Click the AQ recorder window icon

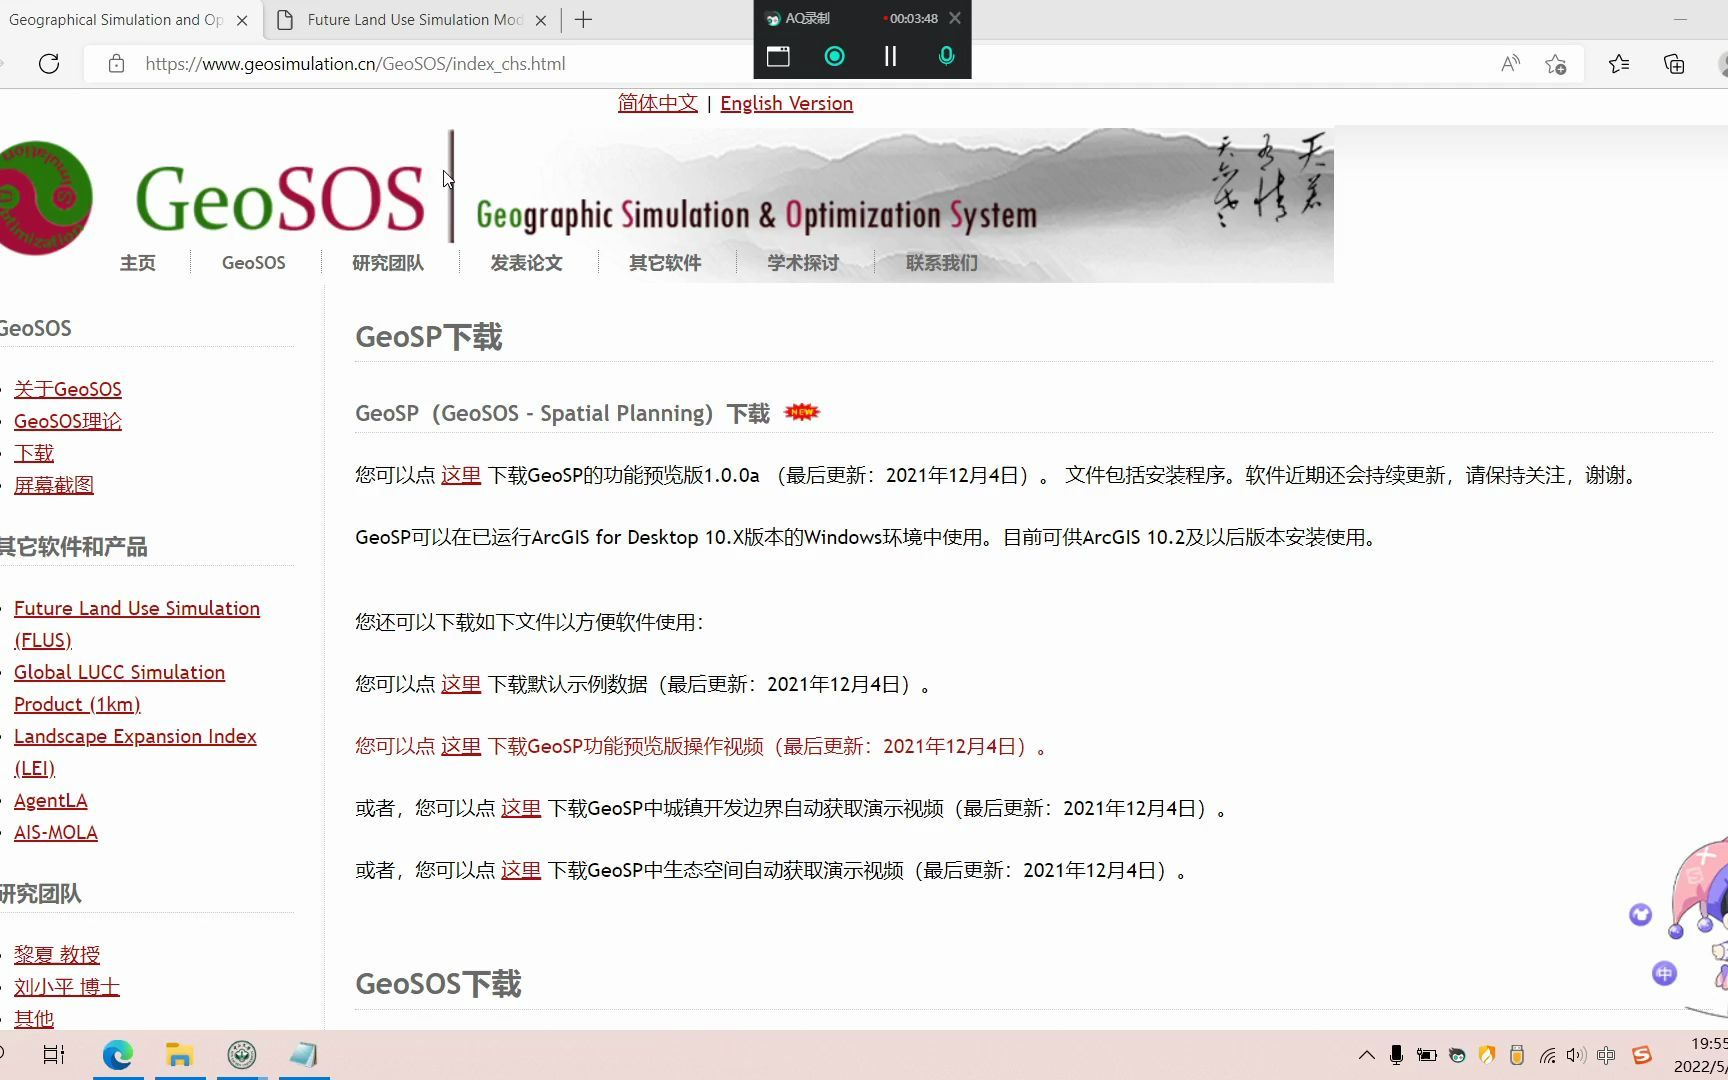click(778, 56)
